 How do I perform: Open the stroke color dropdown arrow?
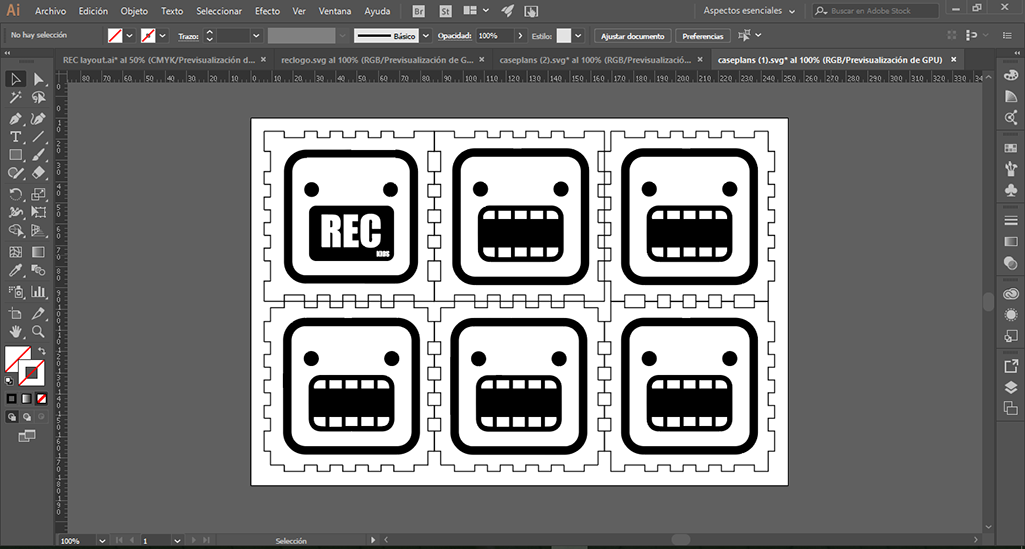(162, 35)
